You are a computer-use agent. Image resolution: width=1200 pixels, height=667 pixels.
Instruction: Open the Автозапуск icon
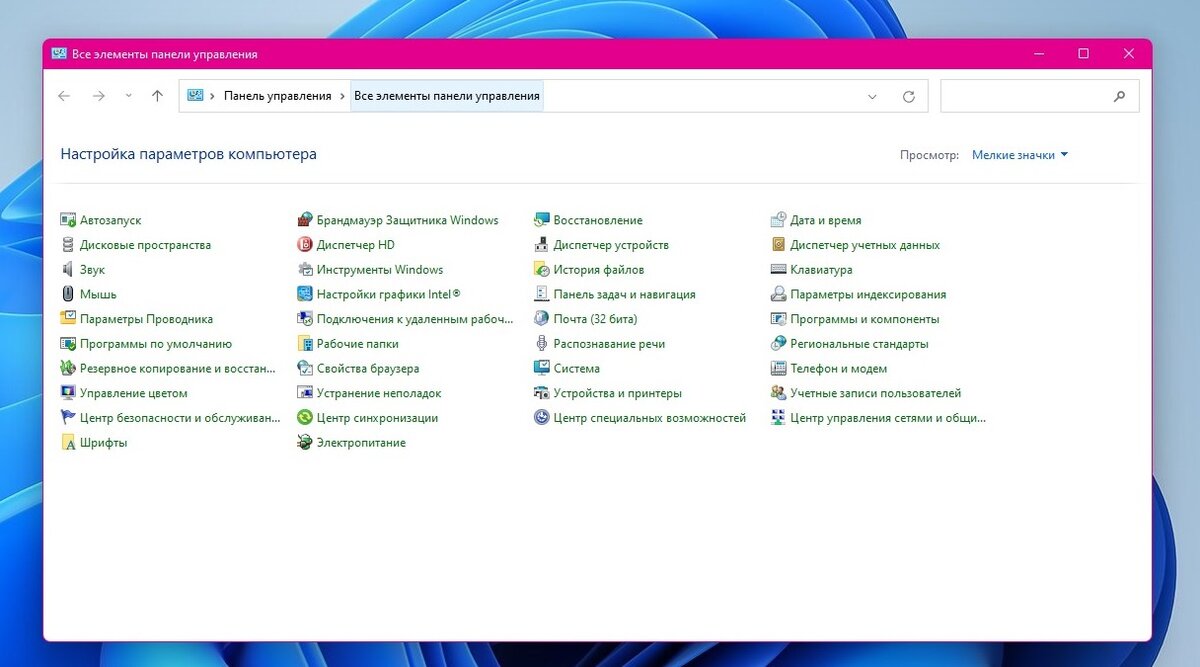tap(68, 220)
